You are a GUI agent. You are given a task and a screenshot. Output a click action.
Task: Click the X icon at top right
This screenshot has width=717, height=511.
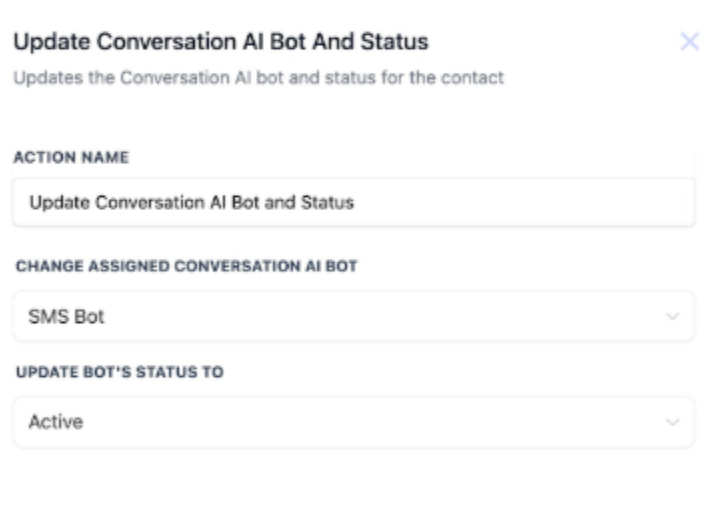689,42
